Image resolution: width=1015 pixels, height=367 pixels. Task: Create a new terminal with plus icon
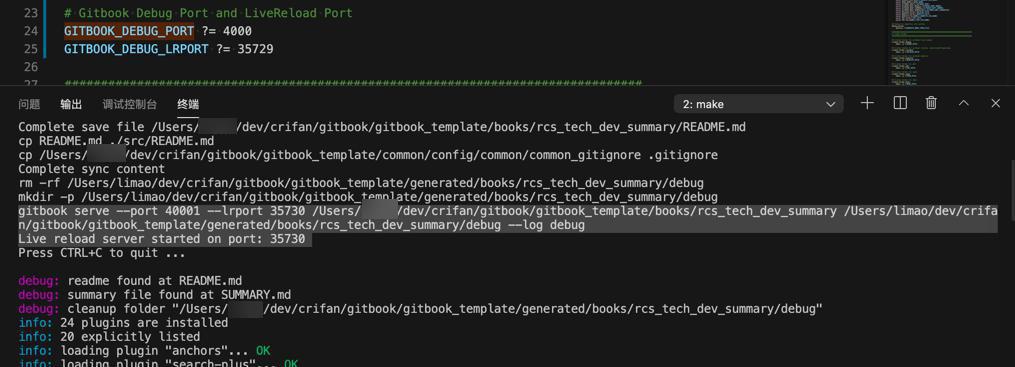[867, 104]
